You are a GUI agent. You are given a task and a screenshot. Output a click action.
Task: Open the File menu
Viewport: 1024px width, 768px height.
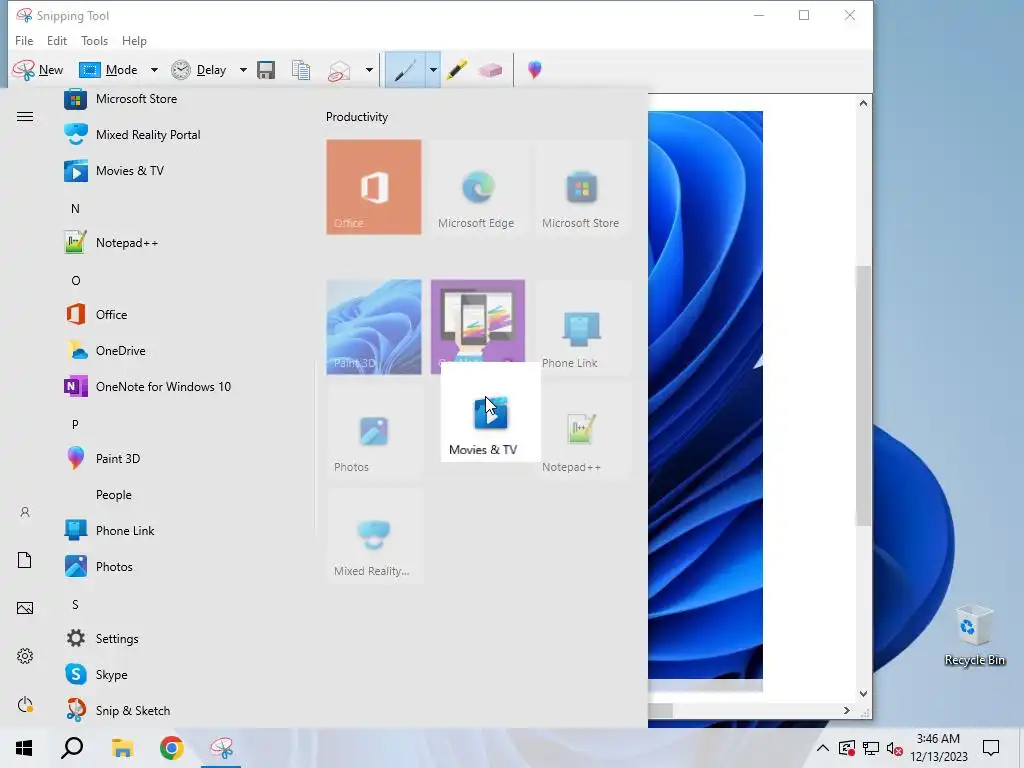tap(24, 40)
